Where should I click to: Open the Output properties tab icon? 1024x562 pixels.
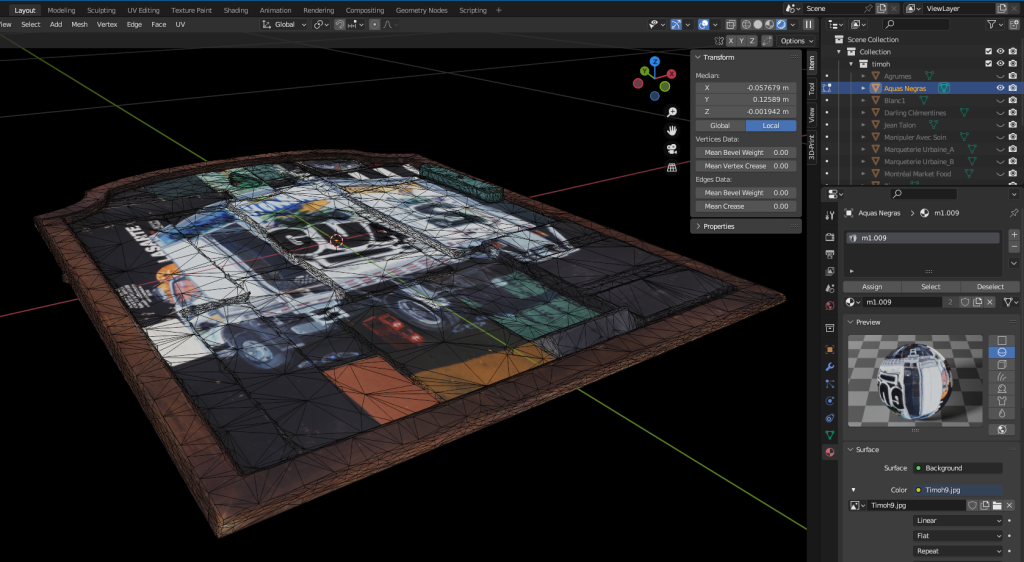pos(829,254)
